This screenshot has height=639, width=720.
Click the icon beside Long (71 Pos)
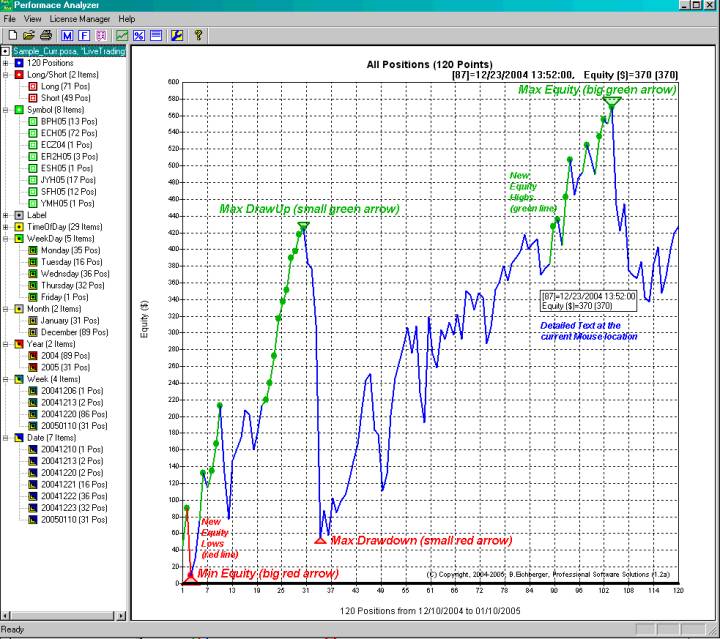[33, 86]
